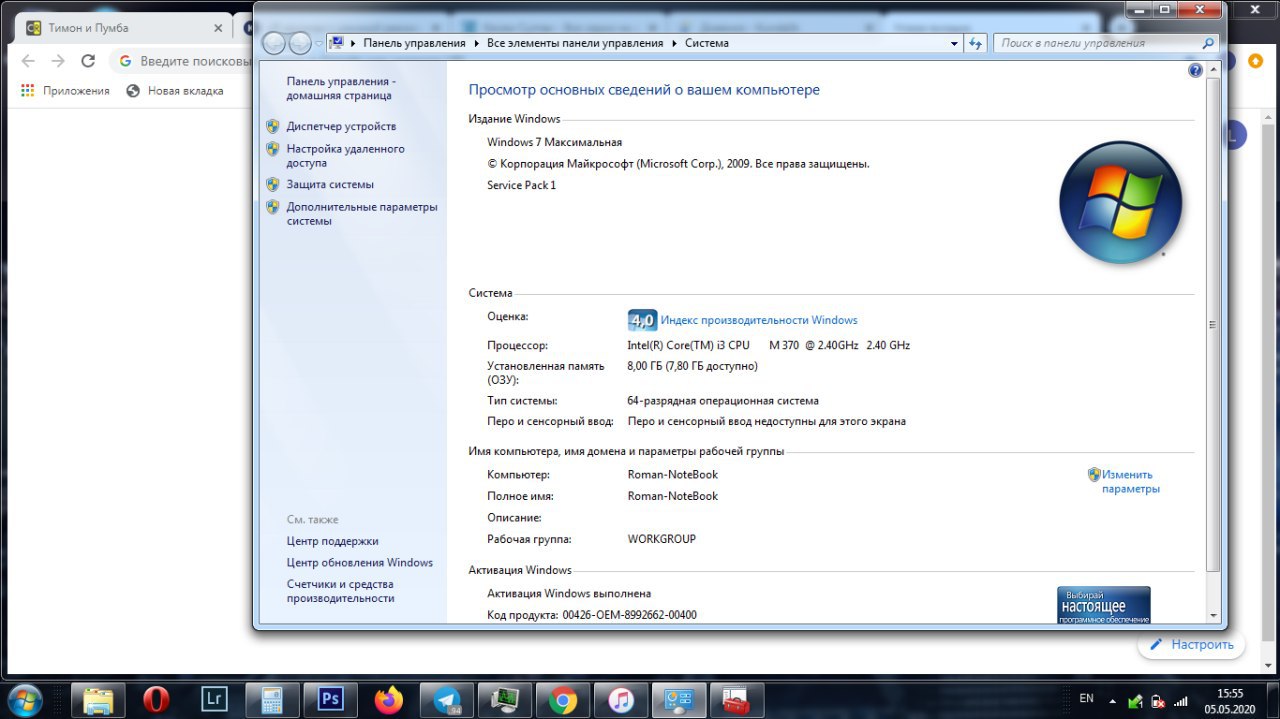Click the scrollbar down arrow
The image size is (1280, 719).
[1213, 614]
